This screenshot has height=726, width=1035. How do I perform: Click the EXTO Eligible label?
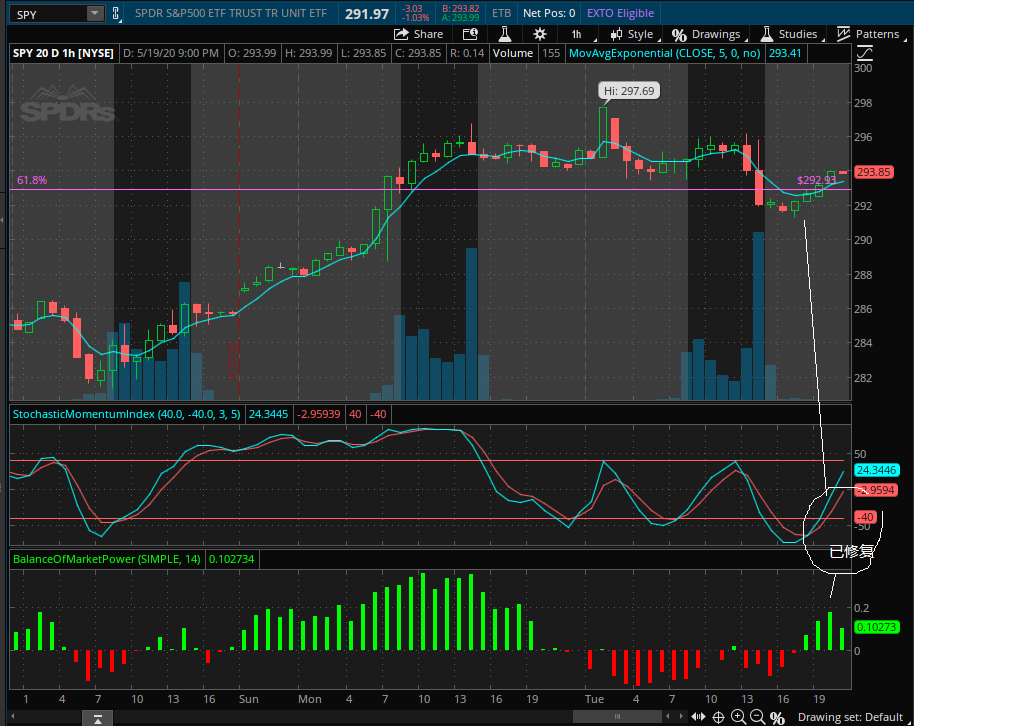pyautogui.click(x=620, y=13)
